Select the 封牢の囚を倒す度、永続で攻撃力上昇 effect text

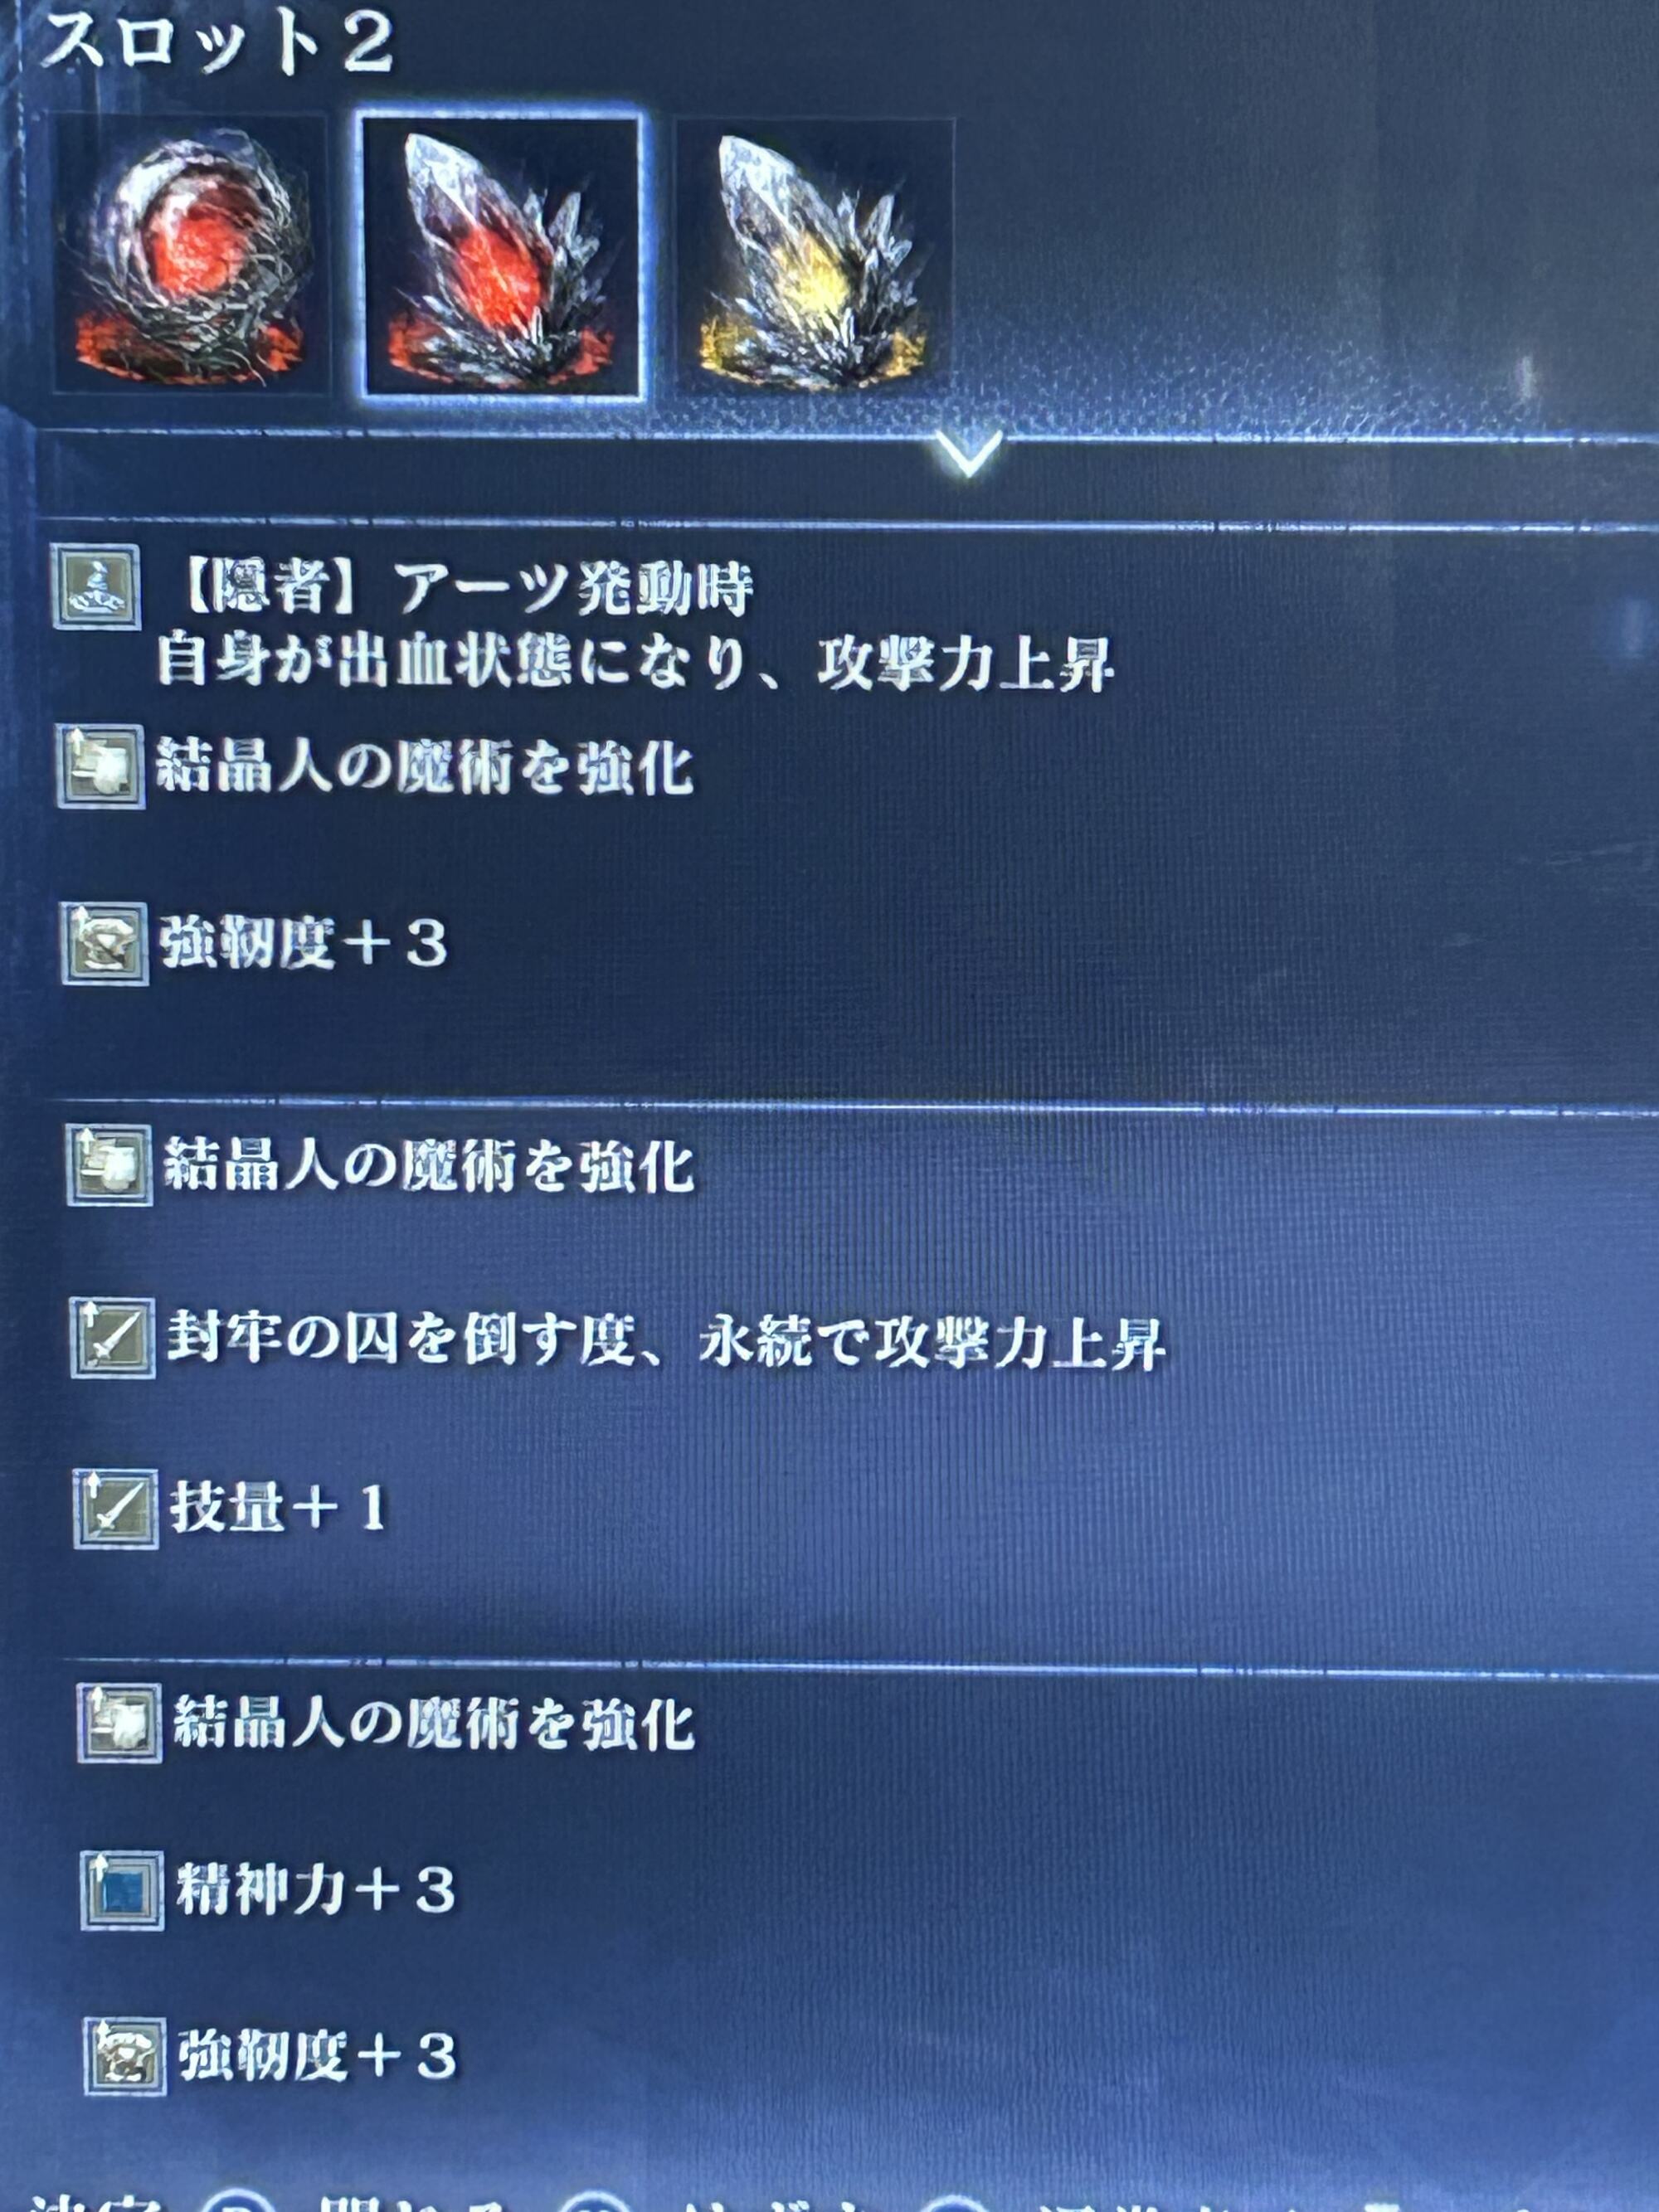click(x=665, y=1340)
